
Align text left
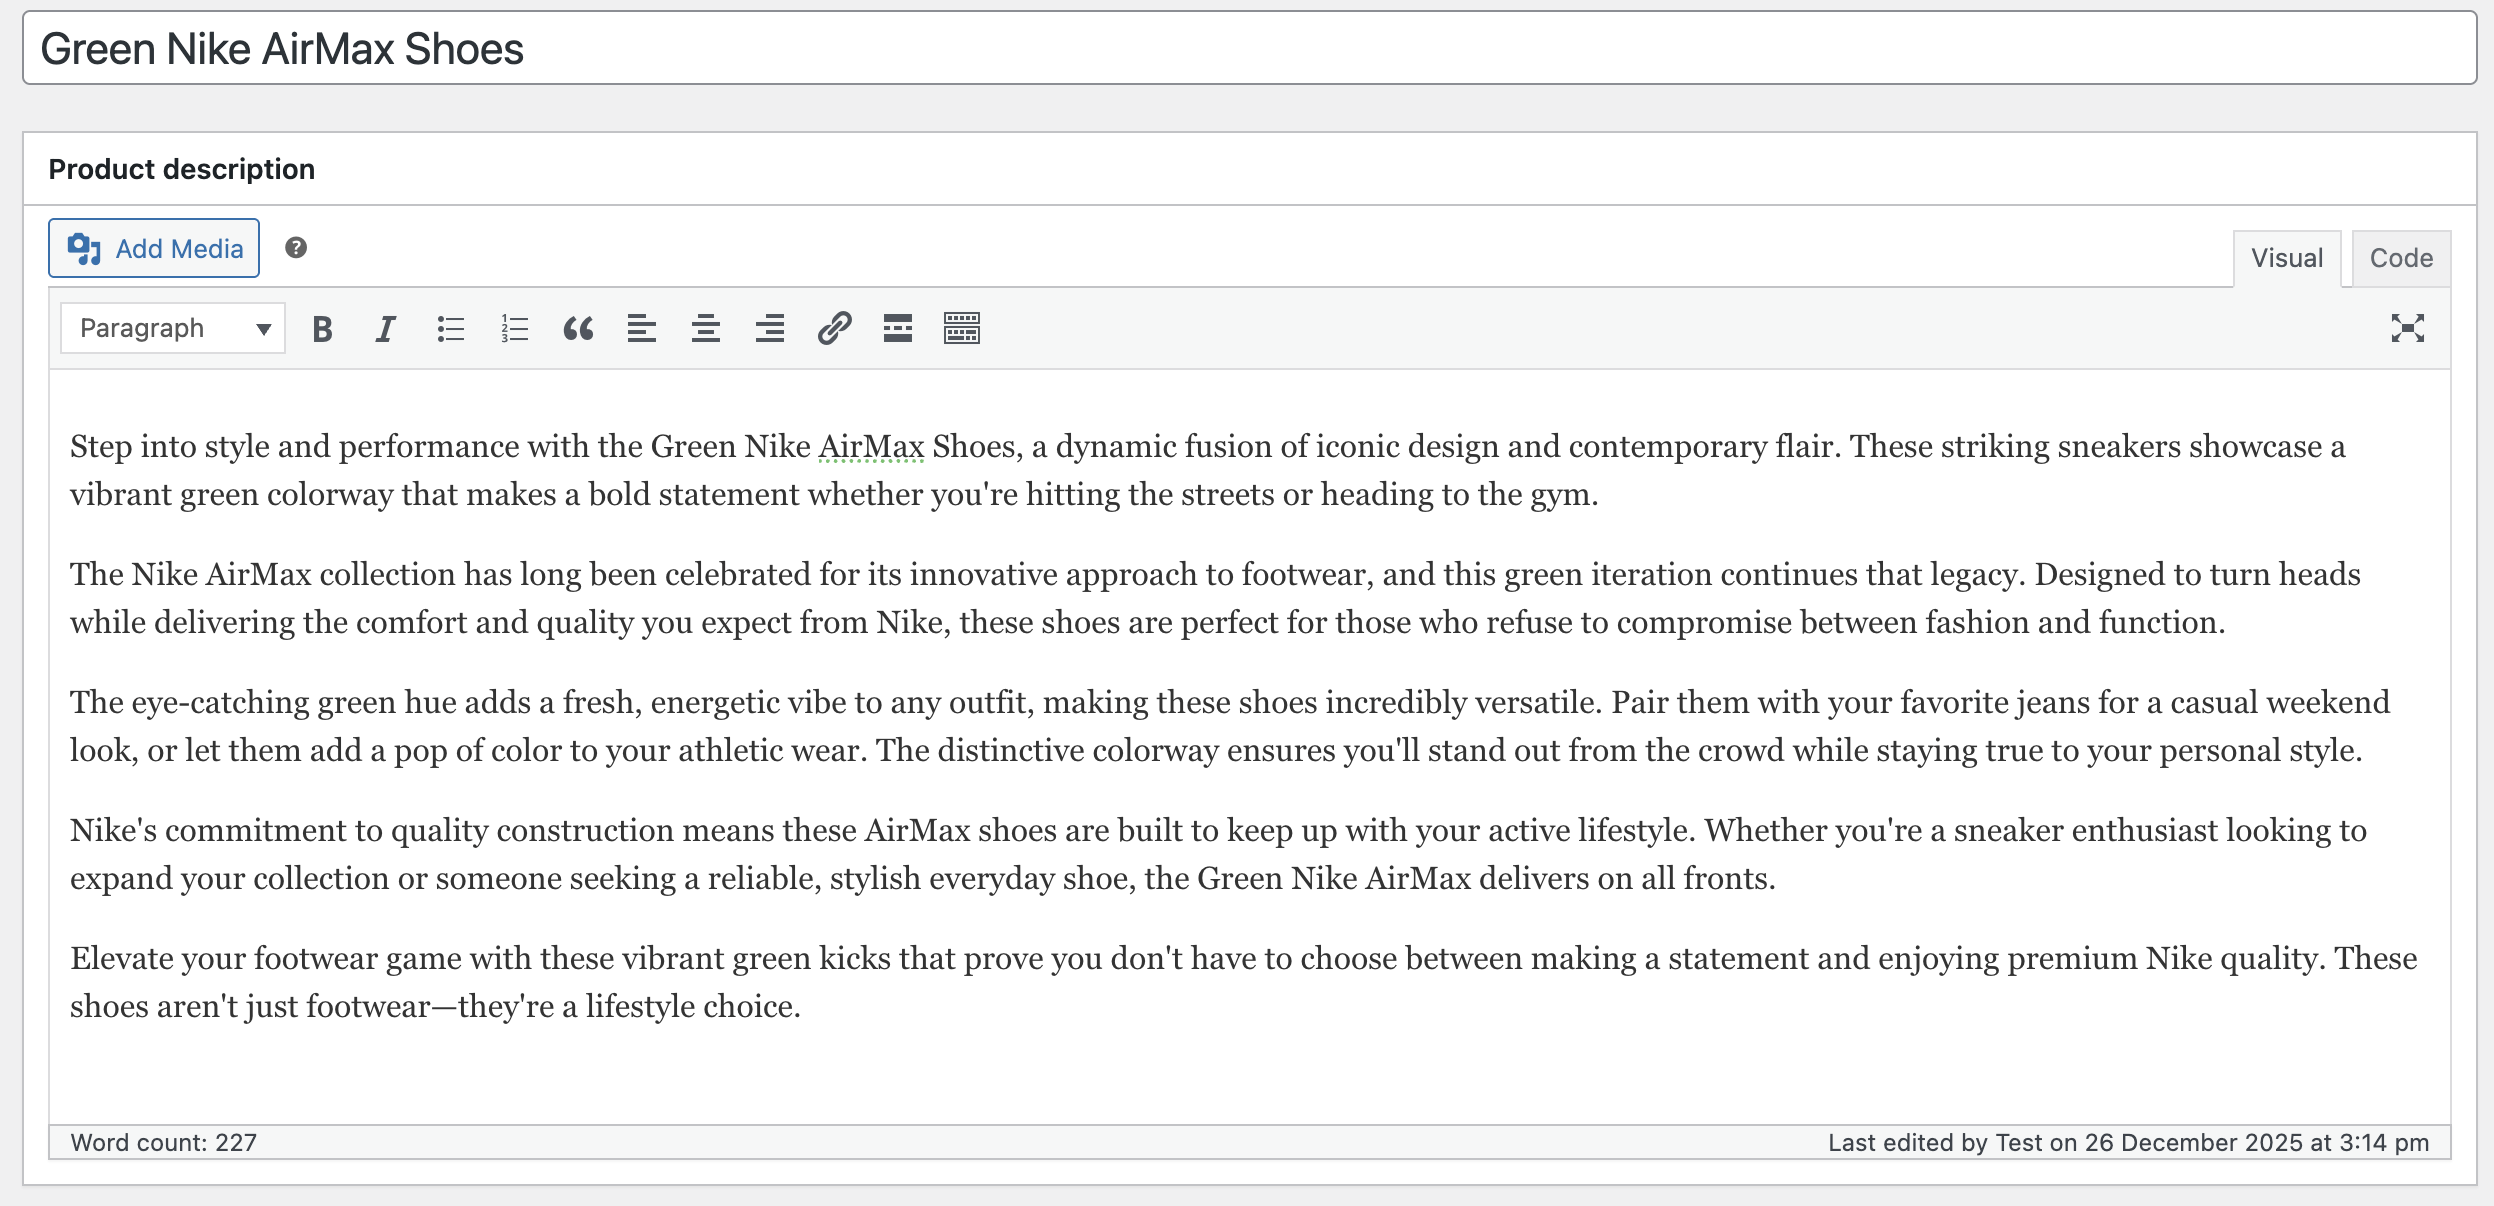(642, 328)
